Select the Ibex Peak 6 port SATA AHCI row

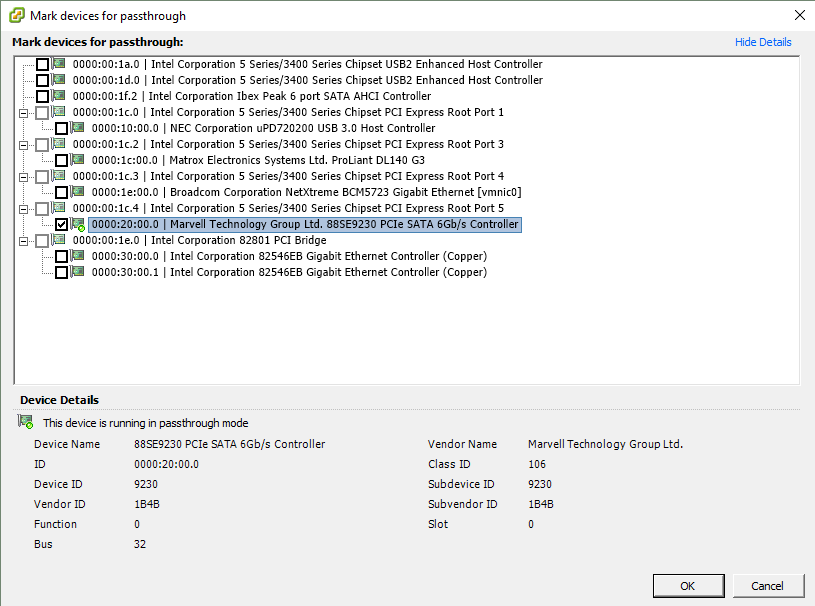[252, 96]
